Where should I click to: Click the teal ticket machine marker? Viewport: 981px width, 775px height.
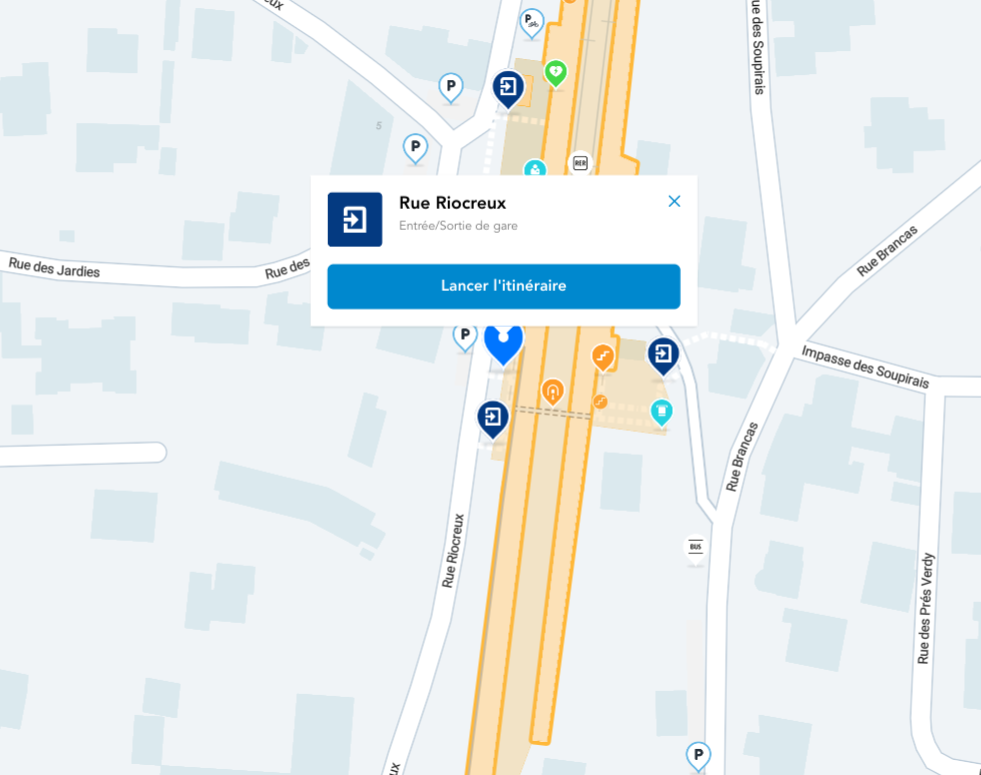pos(661,412)
